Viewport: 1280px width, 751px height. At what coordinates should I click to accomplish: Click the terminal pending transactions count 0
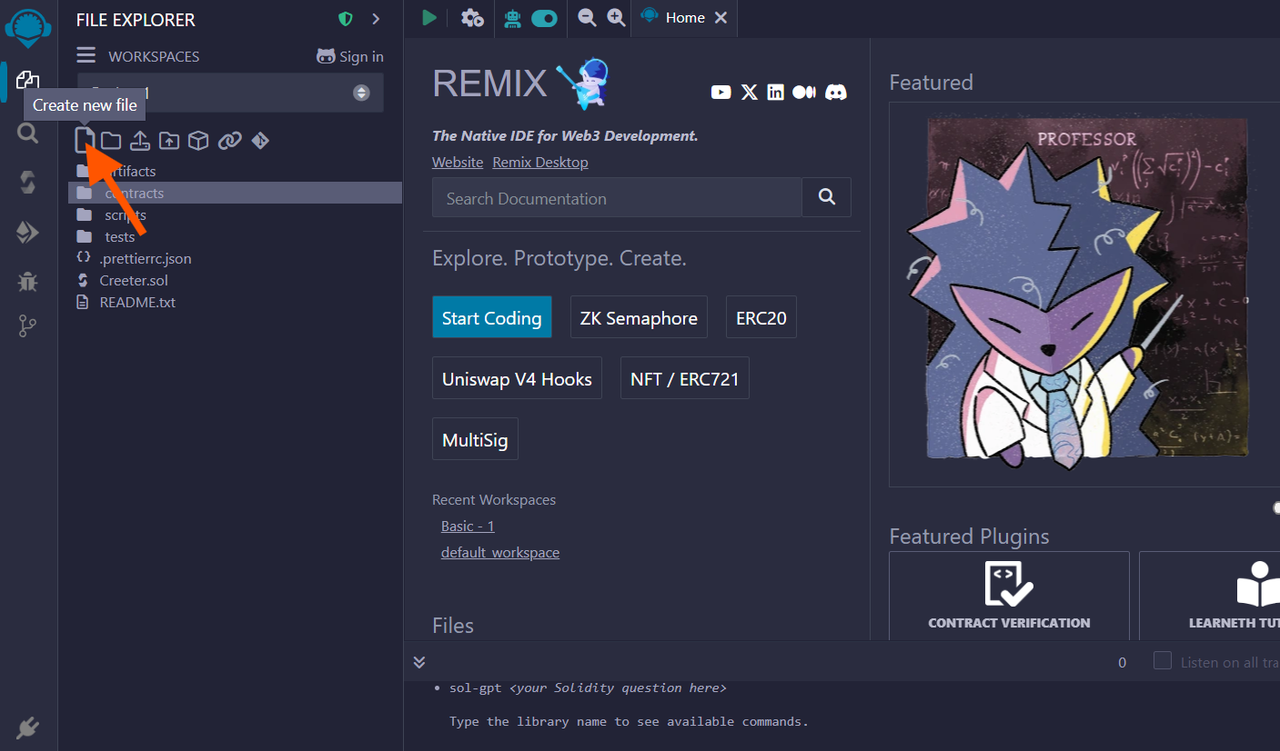click(1122, 662)
